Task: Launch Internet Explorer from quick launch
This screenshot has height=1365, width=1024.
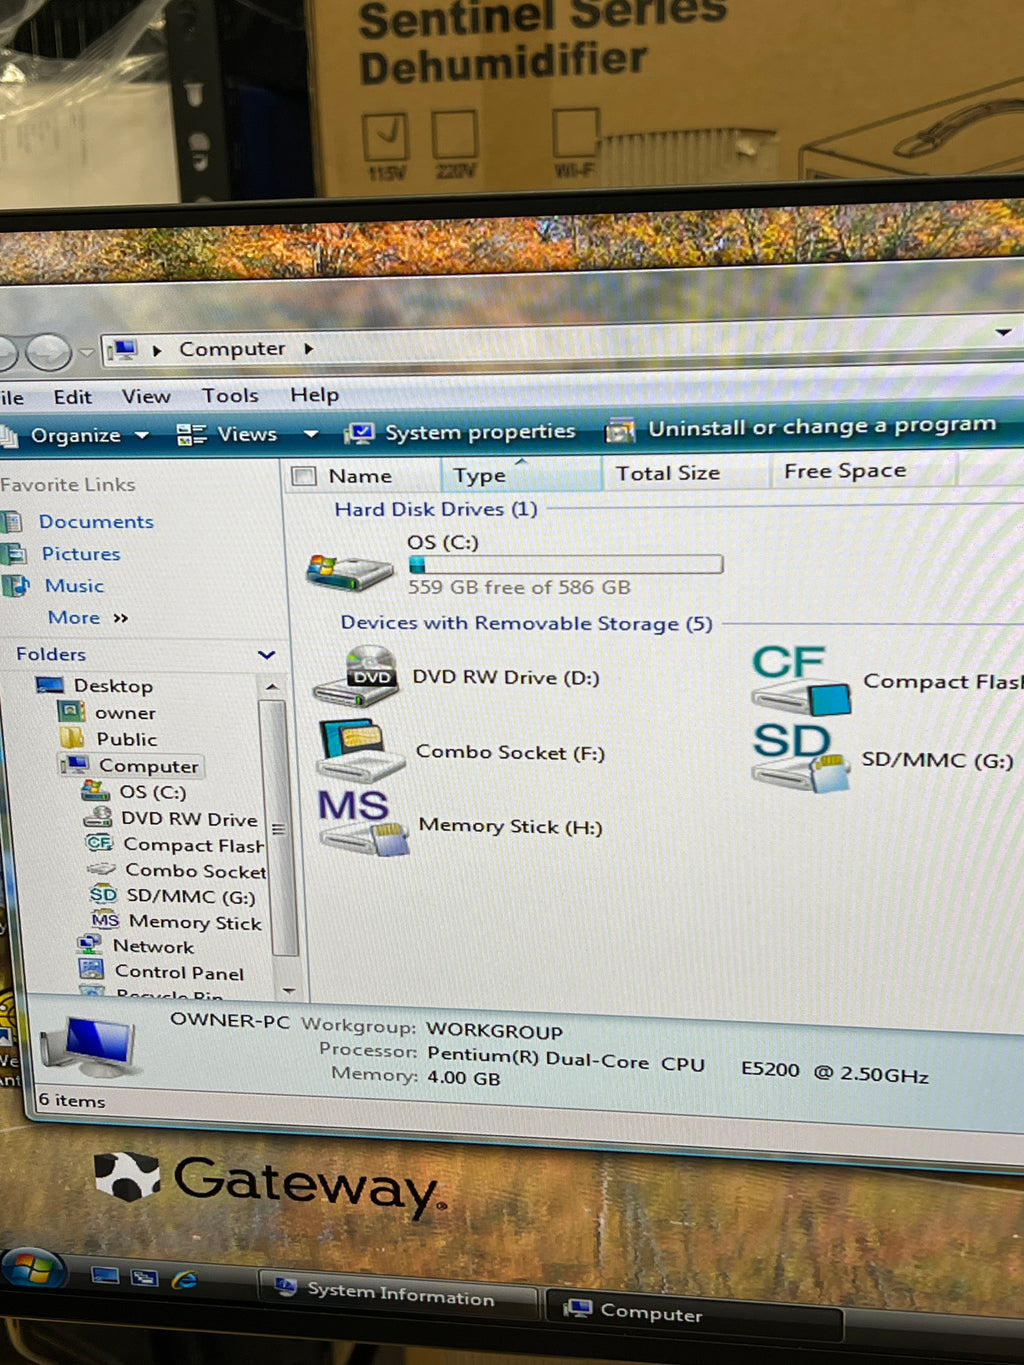Action: click(185, 1279)
